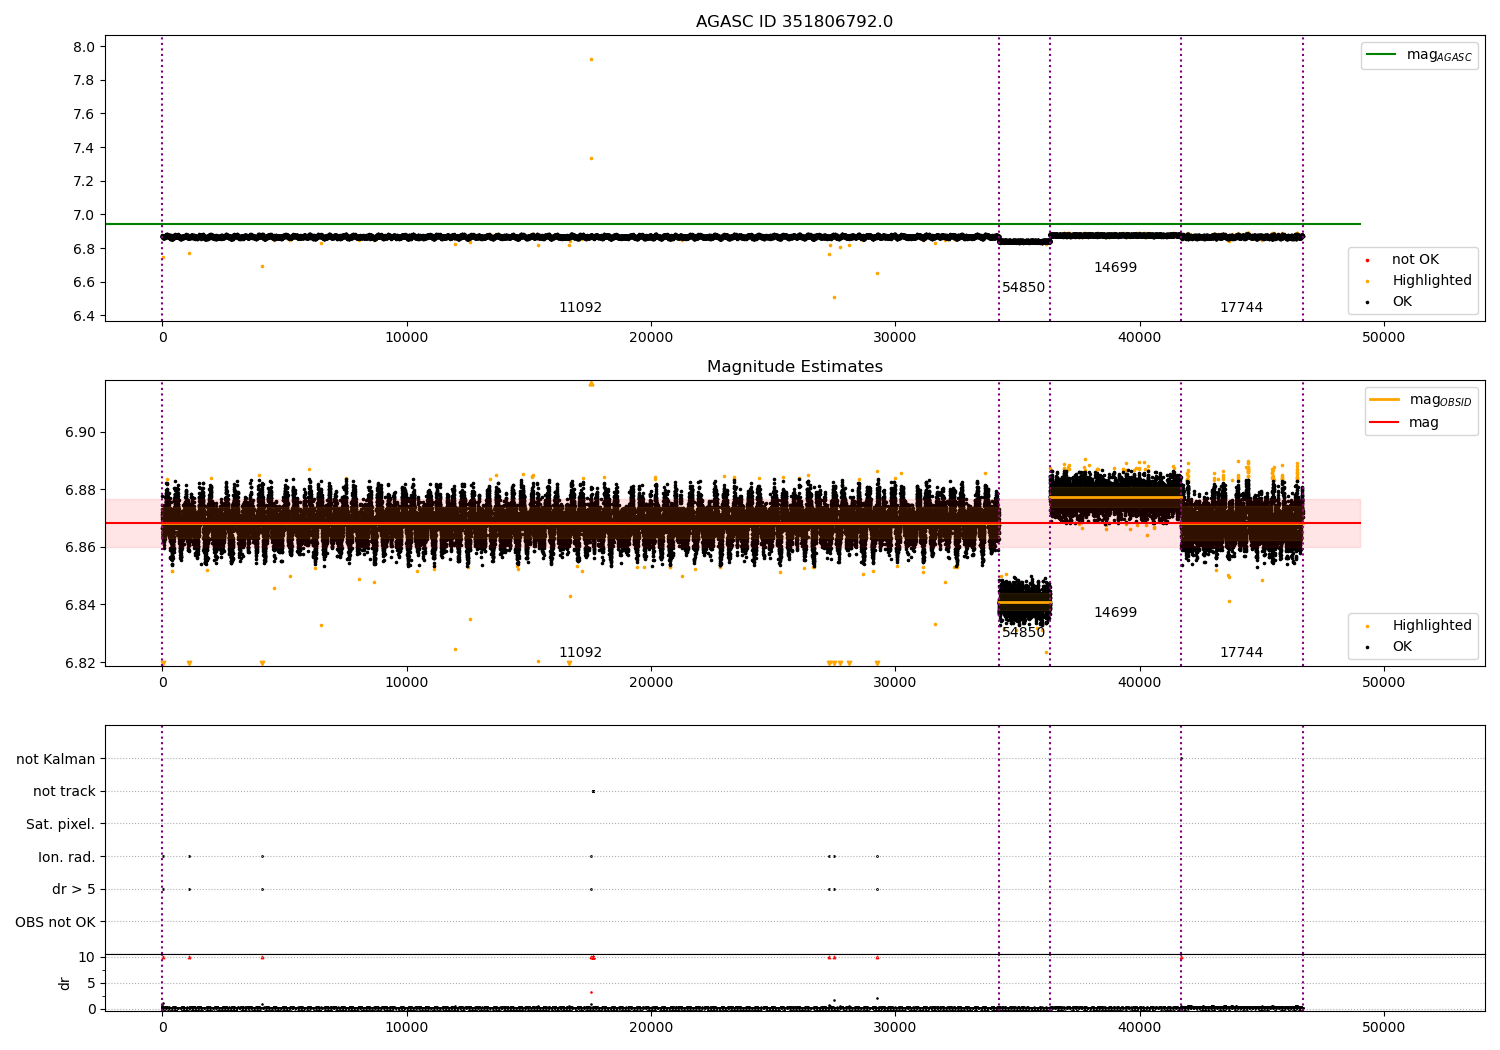
Task: Click the OBSID label 11092 in Magnitude Estimates plot
Action: click(x=580, y=652)
